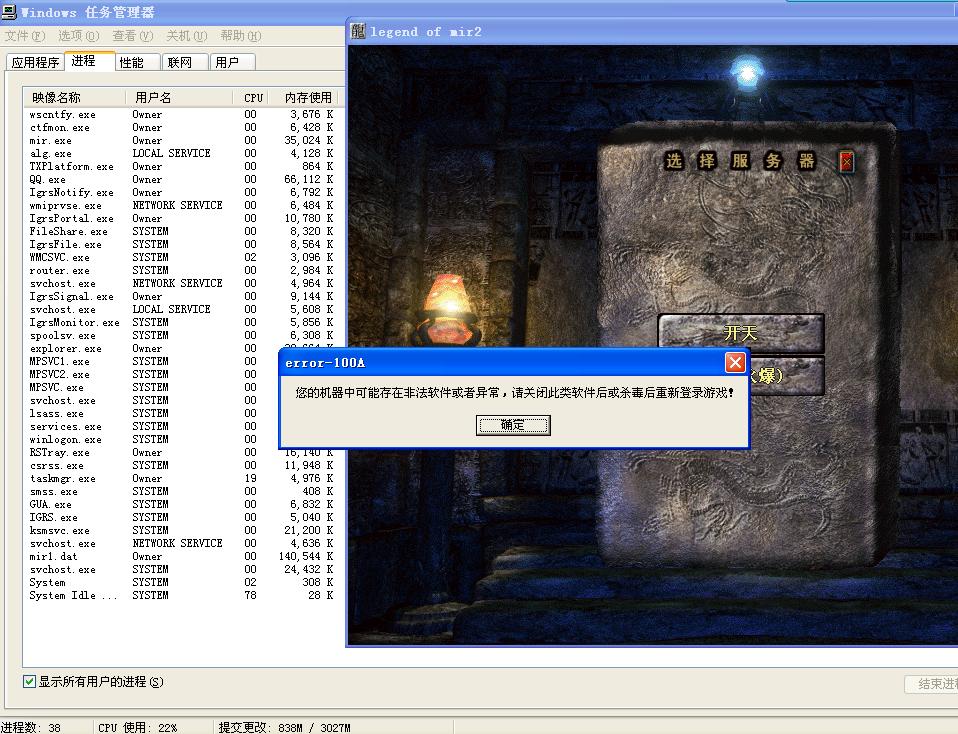Click the 结束进程 button

(x=931, y=684)
